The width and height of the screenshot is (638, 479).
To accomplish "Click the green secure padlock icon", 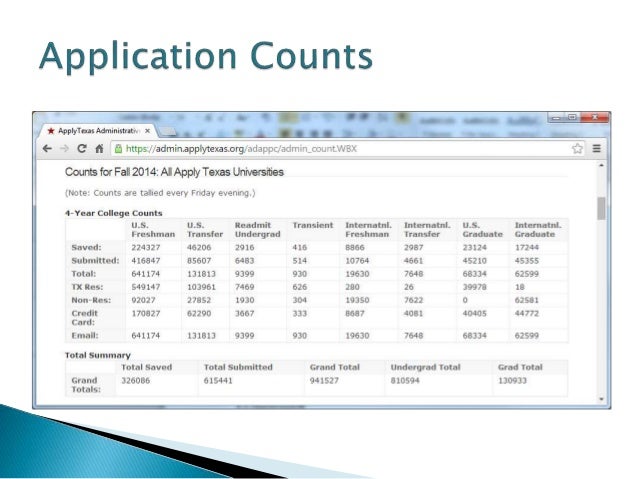I will (x=118, y=149).
